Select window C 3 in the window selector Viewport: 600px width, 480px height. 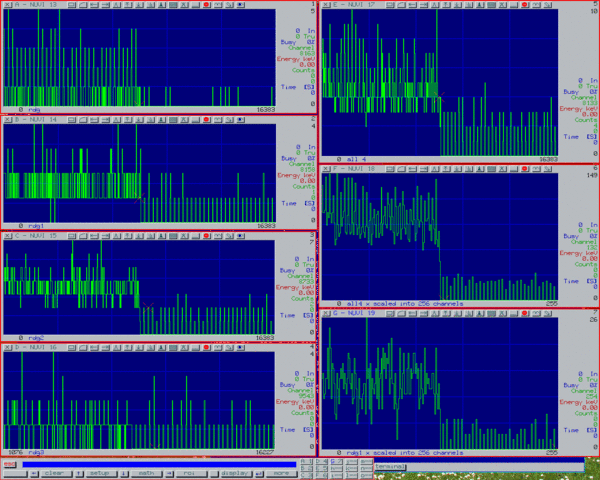pyautogui.click(x=307, y=475)
